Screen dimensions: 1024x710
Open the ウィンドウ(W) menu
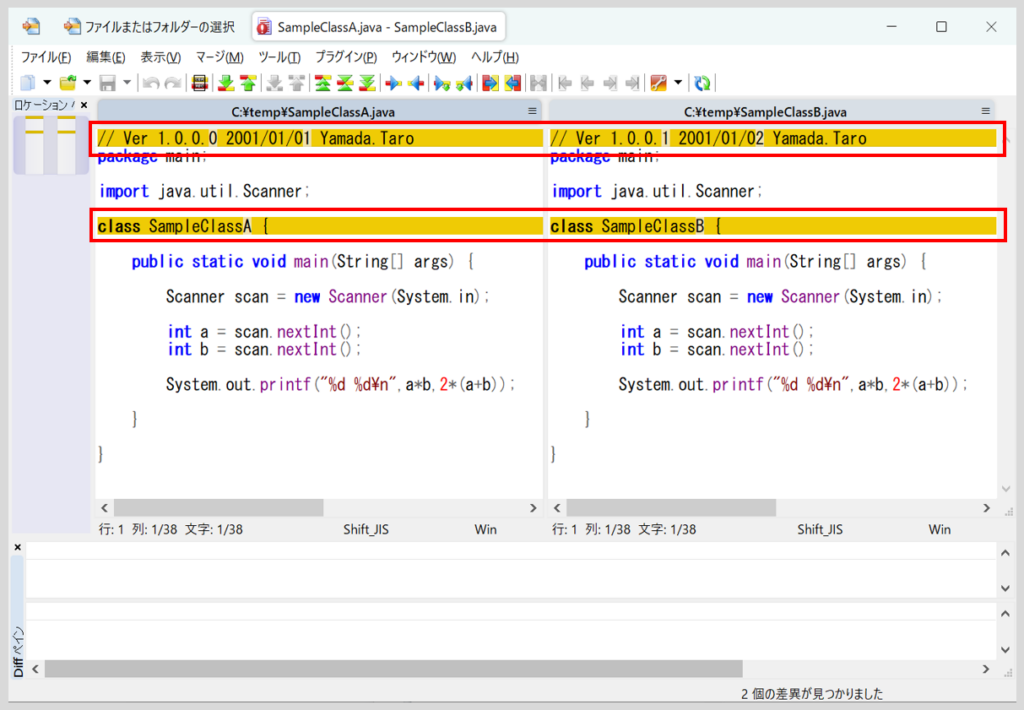click(424, 57)
